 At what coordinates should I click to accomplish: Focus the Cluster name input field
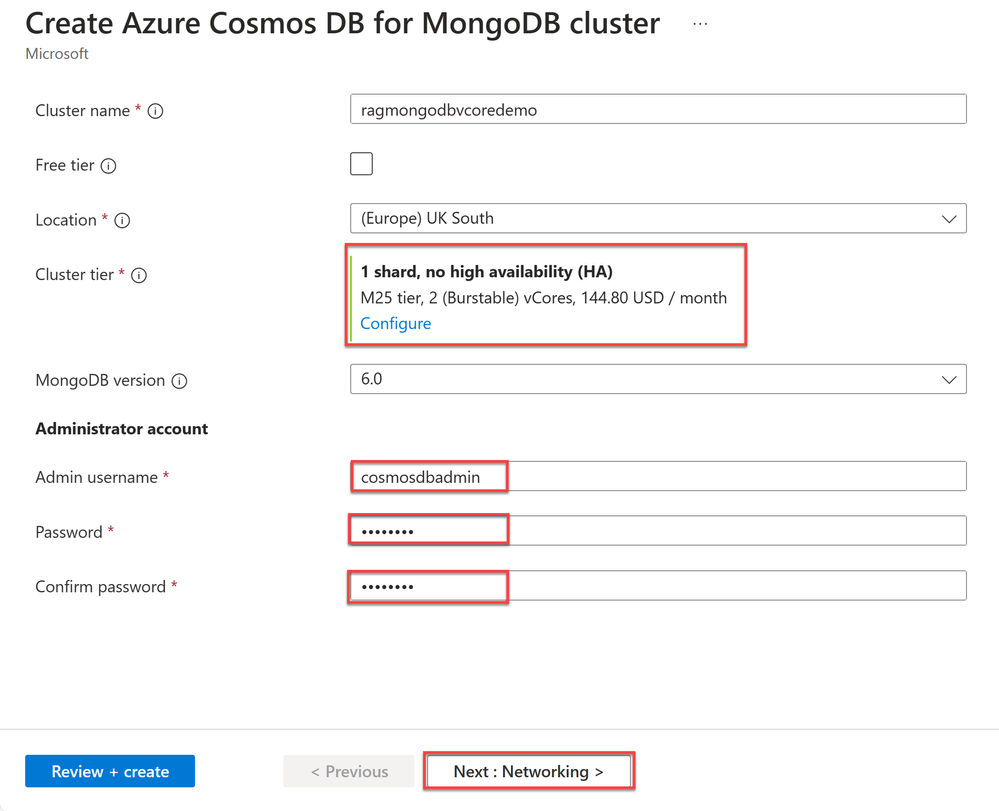[x=658, y=110]
